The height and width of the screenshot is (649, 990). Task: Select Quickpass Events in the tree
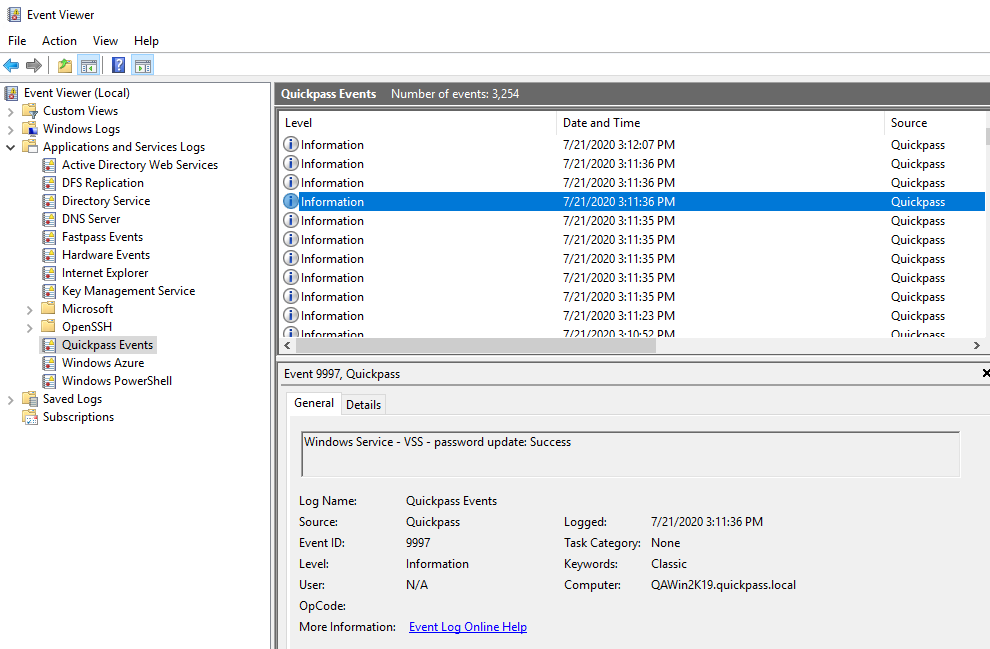pyautogui.click(x=107, y=345)
